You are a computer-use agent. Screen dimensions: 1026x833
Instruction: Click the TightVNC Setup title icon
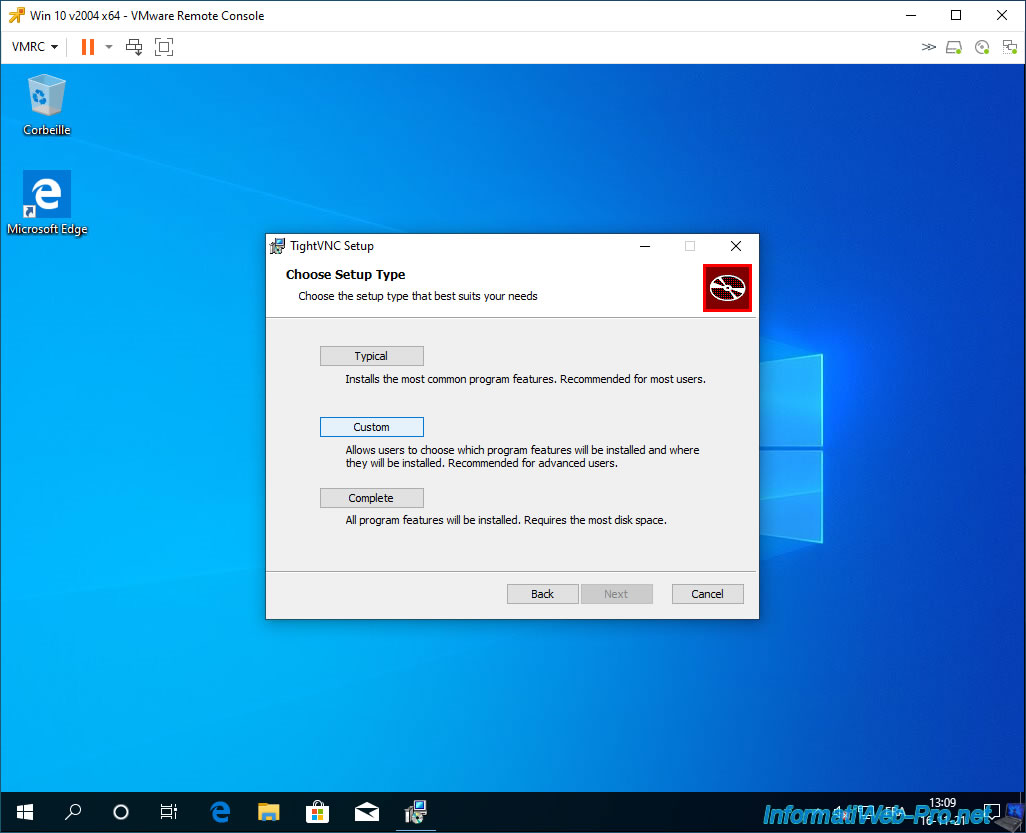click(277, 246)
